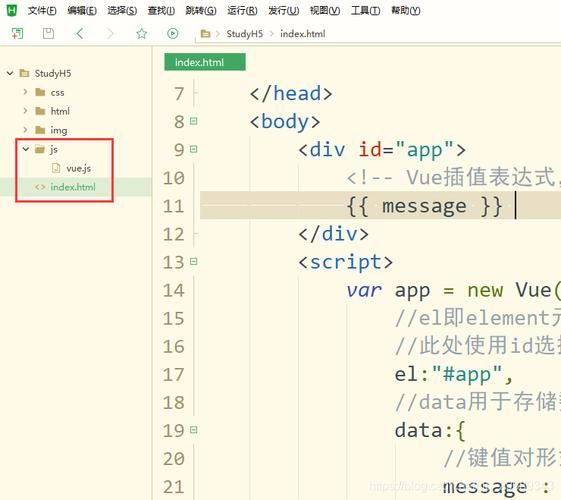Click line number 21 in gutter
The image size is (561, 500).
click(x=174, y=487)
